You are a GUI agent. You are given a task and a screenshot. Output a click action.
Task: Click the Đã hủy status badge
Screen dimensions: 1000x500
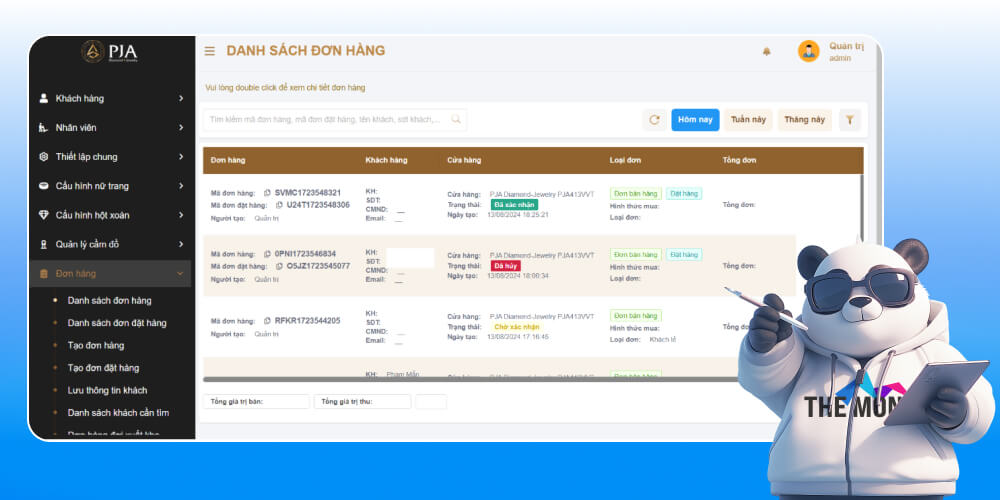(x=506, y=266)
